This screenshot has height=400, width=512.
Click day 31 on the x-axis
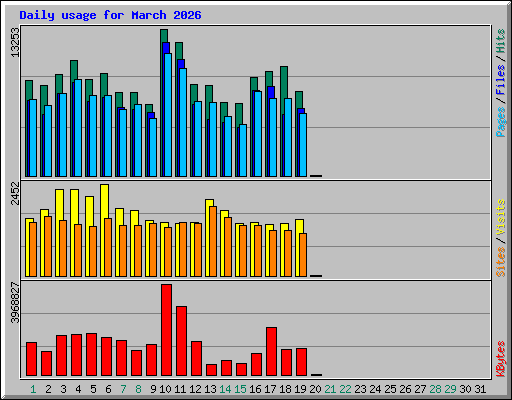coord(480,389)
